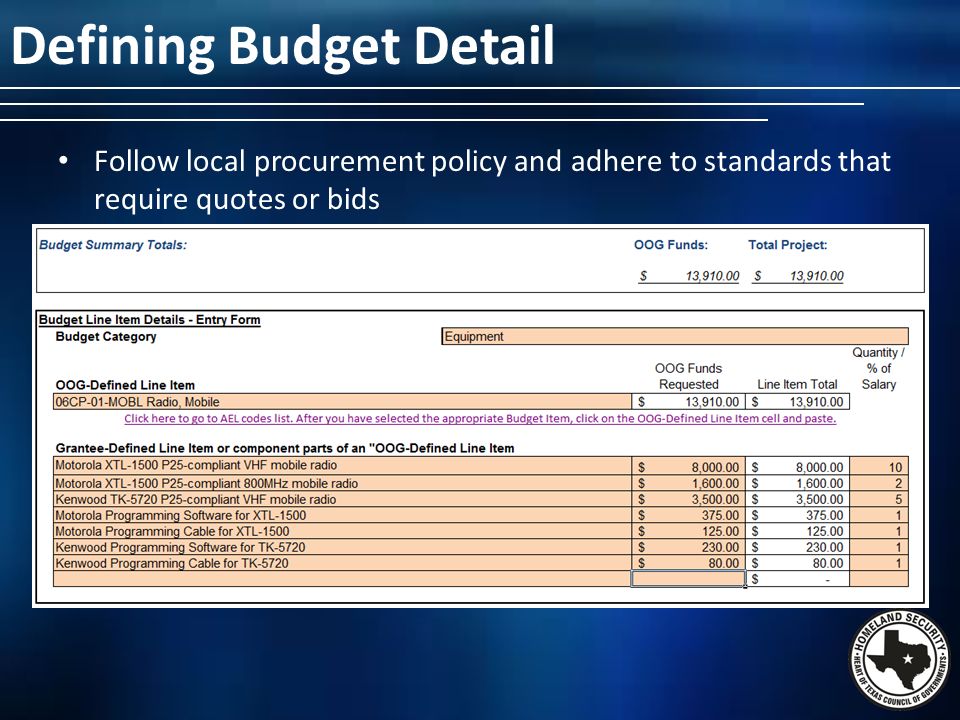The image size is (960, 720).
Task: Click the Line Item Total column header
Action: click(x=797, y=384)
